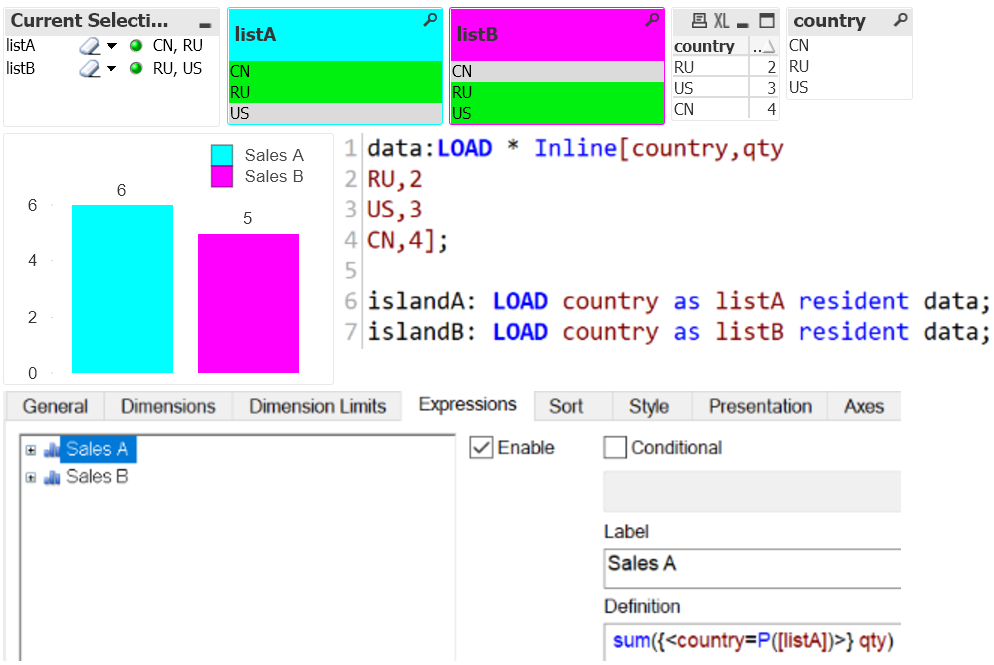Maximize the country table box
994x665 pixels.
coord(766,21)
